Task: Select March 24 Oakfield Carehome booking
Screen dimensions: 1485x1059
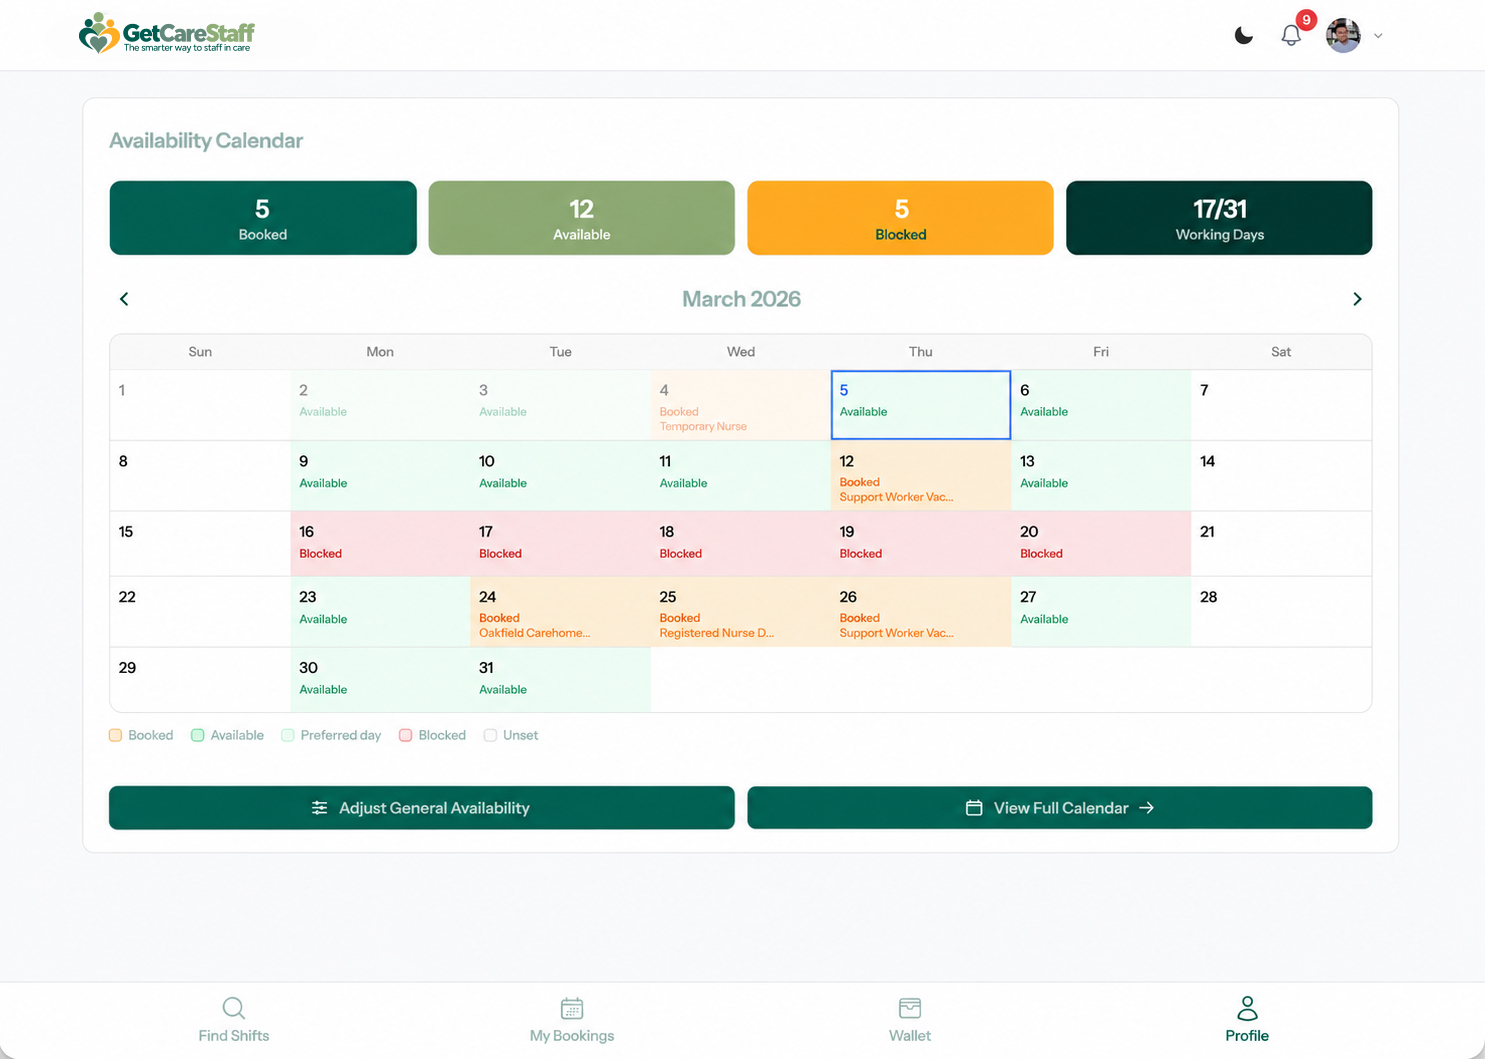Action: (561, 612)
